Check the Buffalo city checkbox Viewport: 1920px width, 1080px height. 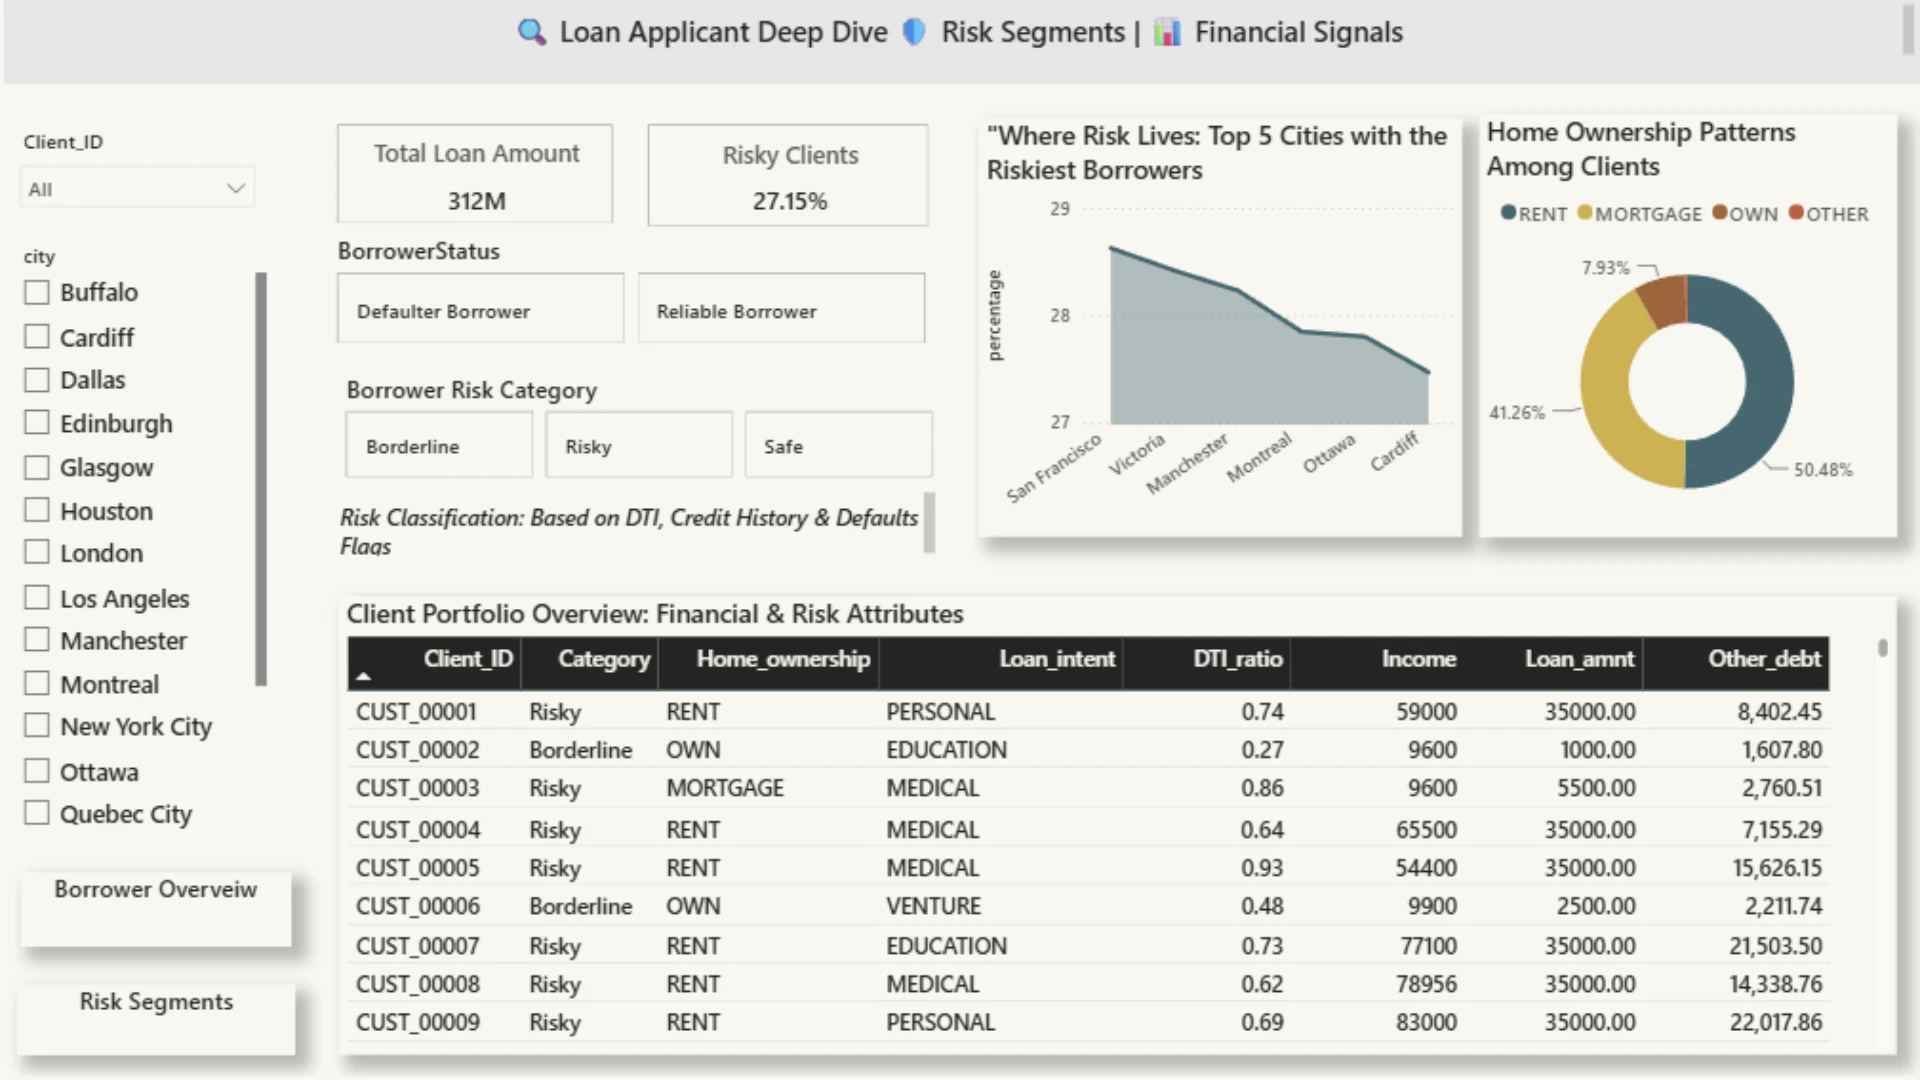pos(37,292)
